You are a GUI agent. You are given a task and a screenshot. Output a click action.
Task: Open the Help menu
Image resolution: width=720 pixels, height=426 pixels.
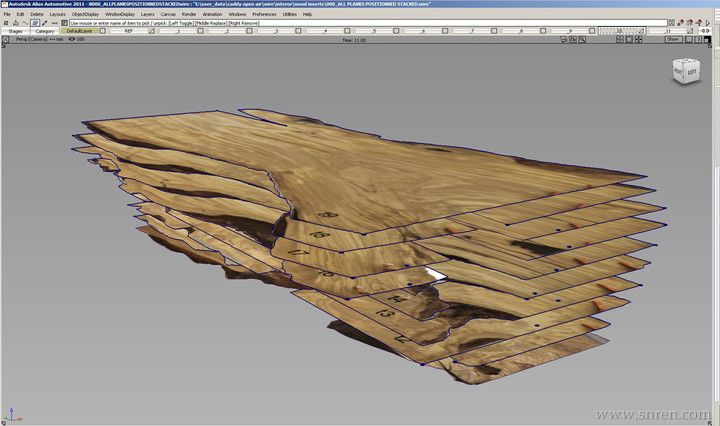307,14
